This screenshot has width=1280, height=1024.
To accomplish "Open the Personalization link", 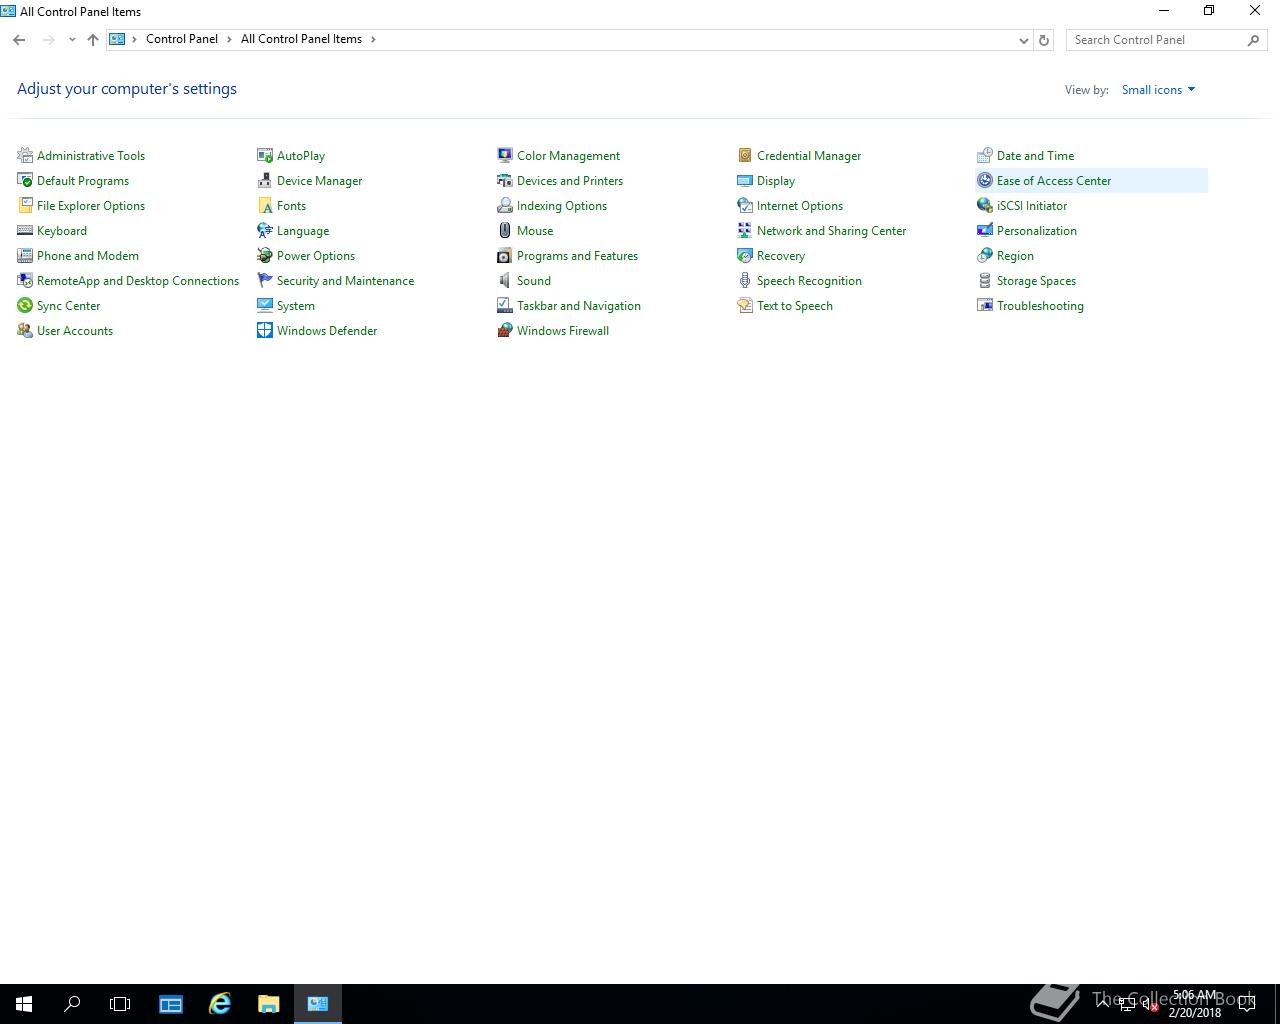I will click(1037, 230).
